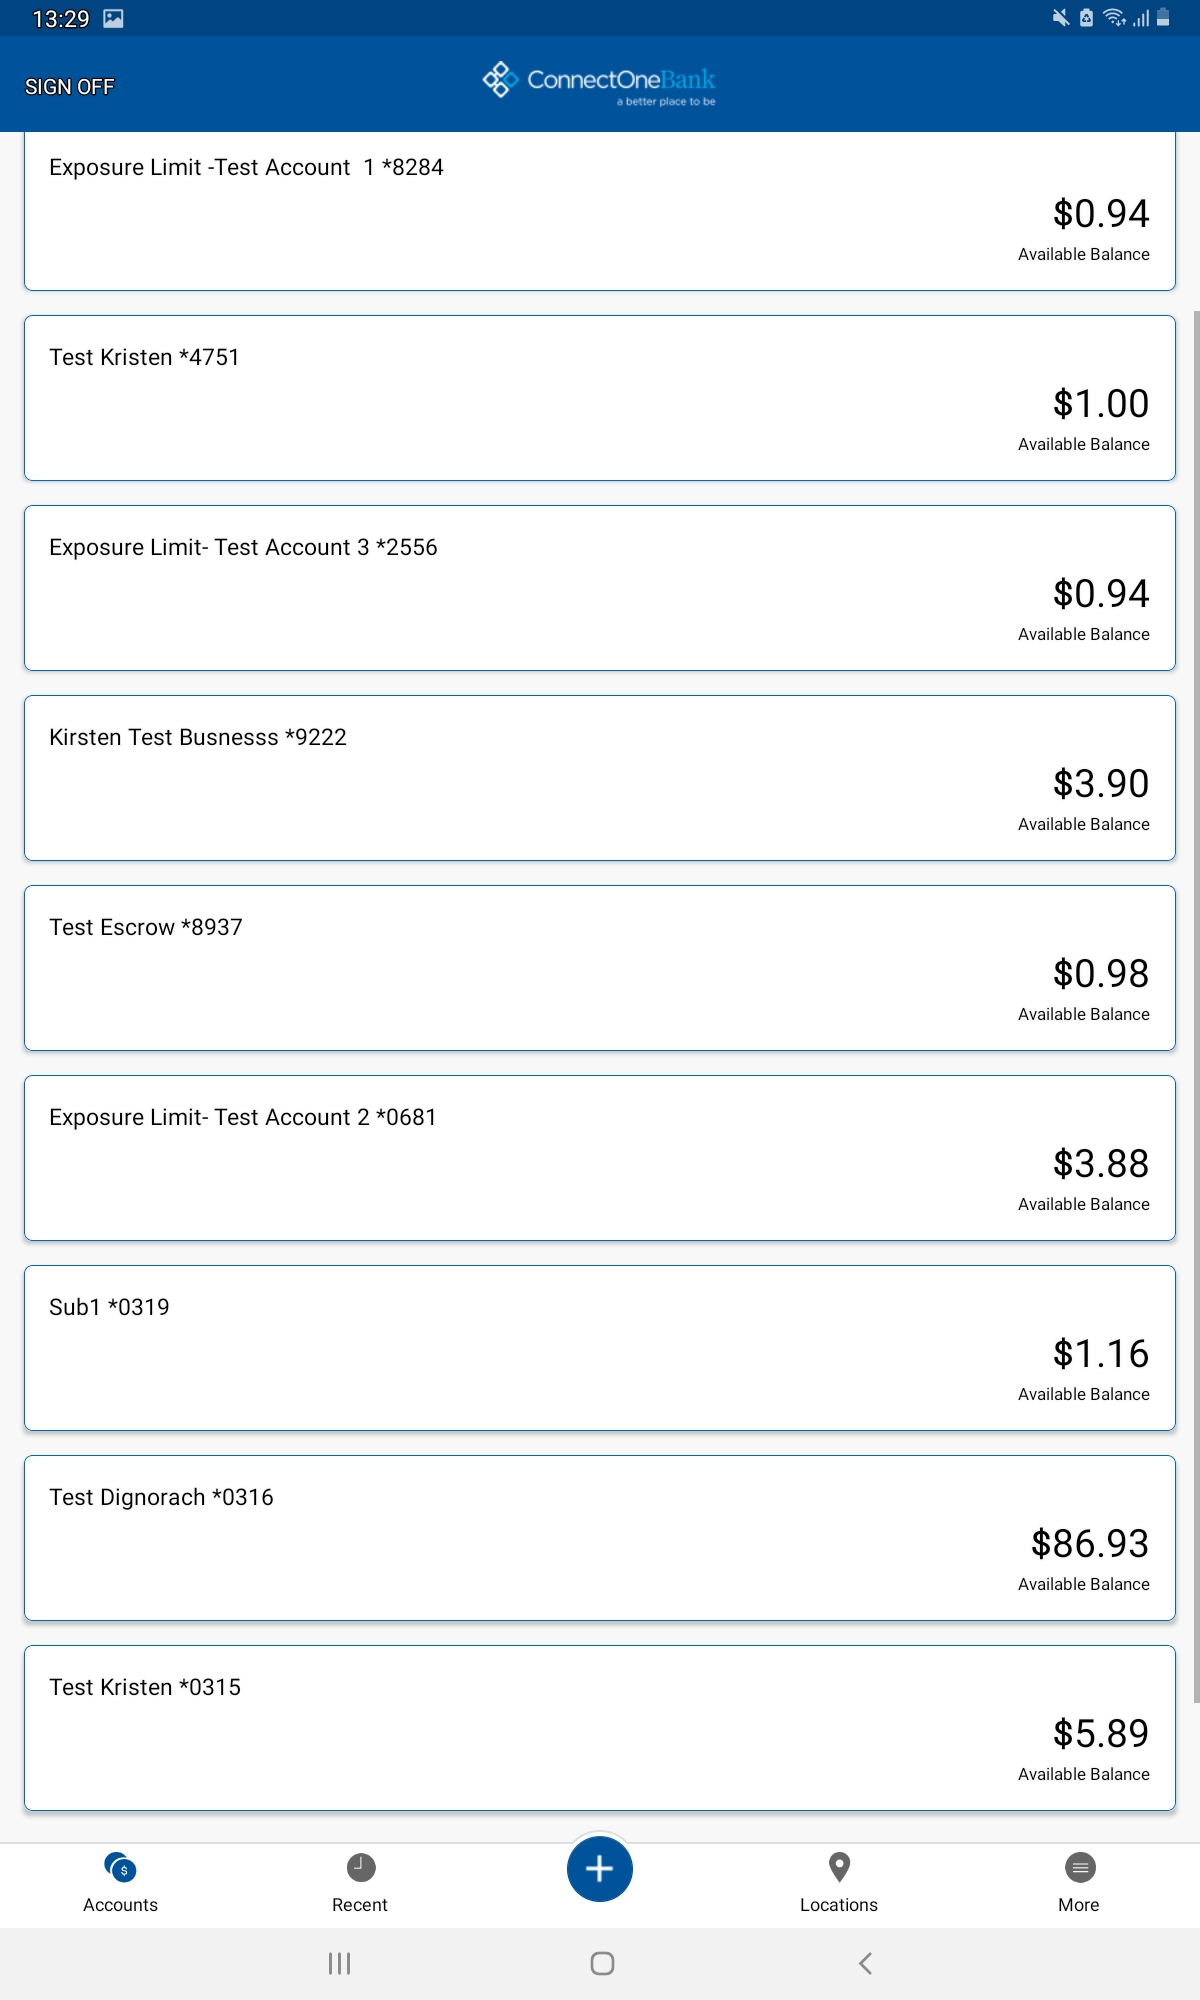1200x2000 pixels.
Task: Open the Accounts tab icon
Action: click(120, 1867)
